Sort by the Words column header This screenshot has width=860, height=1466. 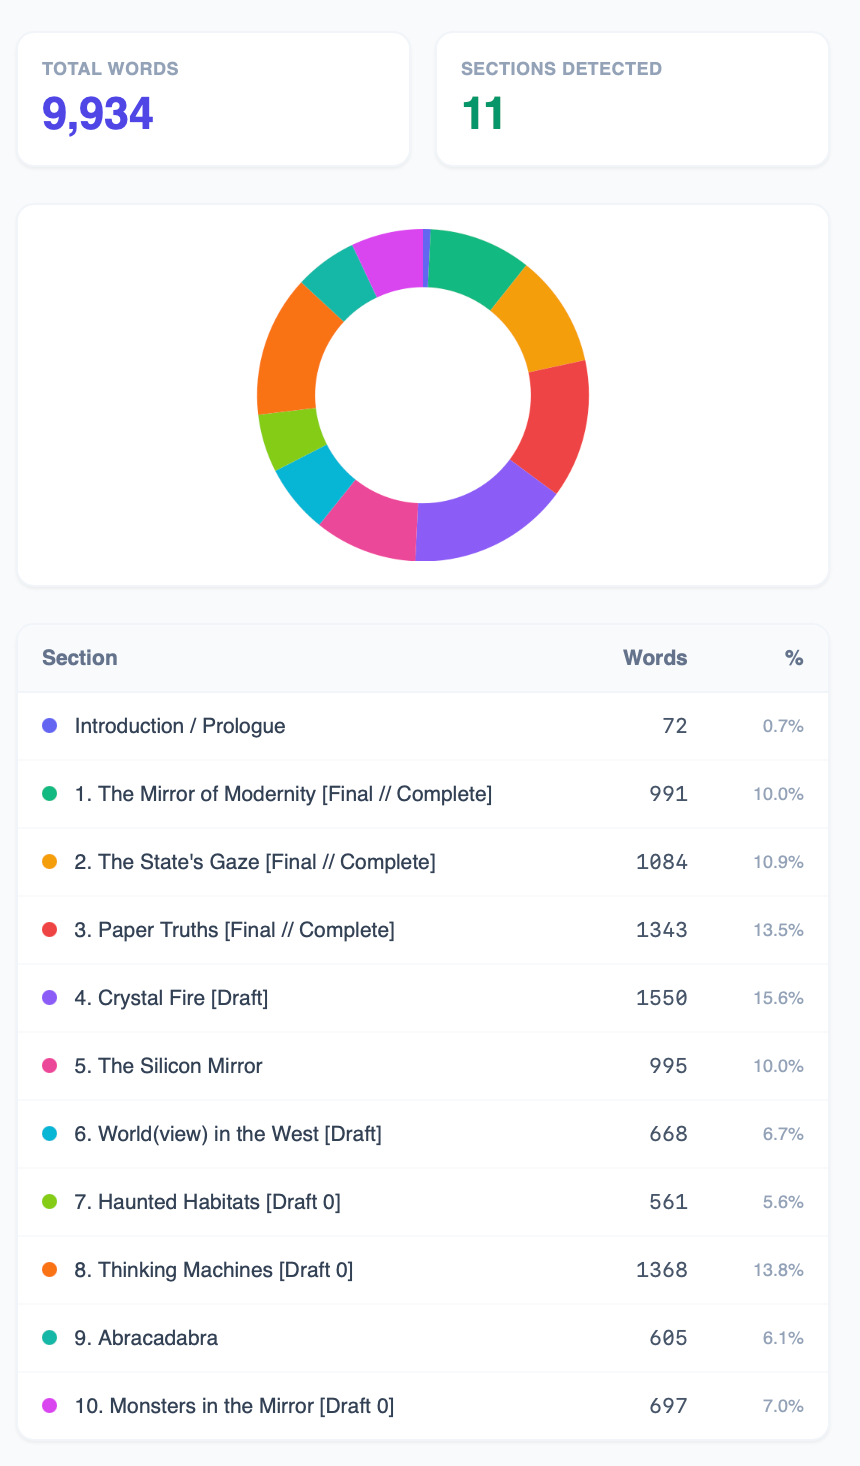point(655,658)
